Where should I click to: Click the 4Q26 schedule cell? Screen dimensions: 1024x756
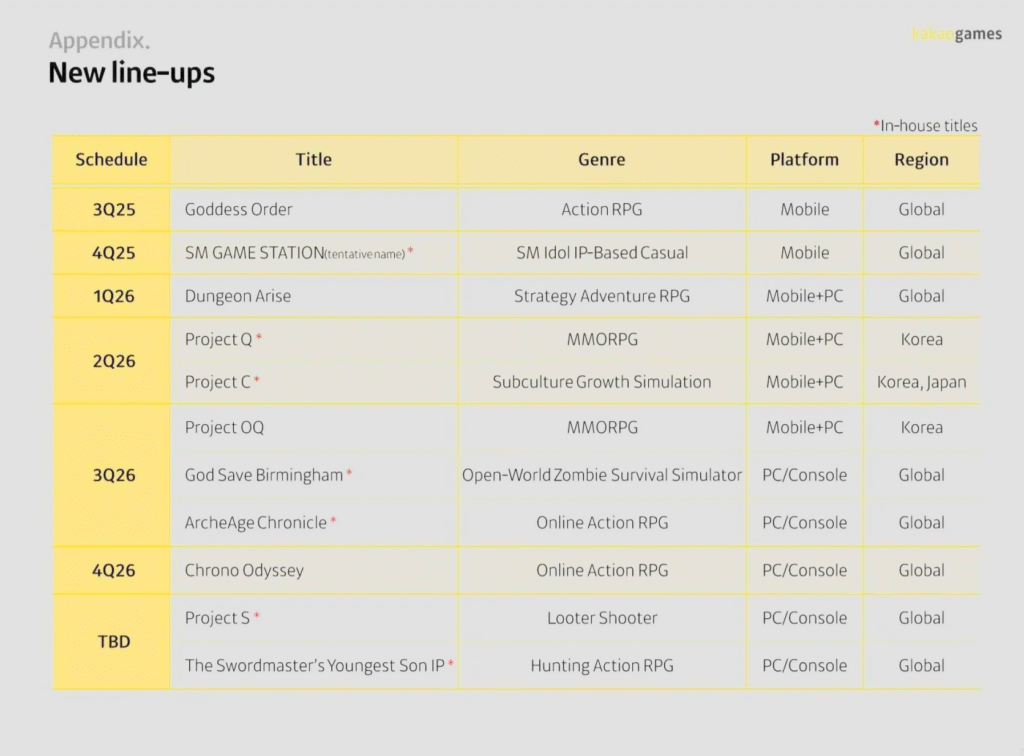[114, 571]
